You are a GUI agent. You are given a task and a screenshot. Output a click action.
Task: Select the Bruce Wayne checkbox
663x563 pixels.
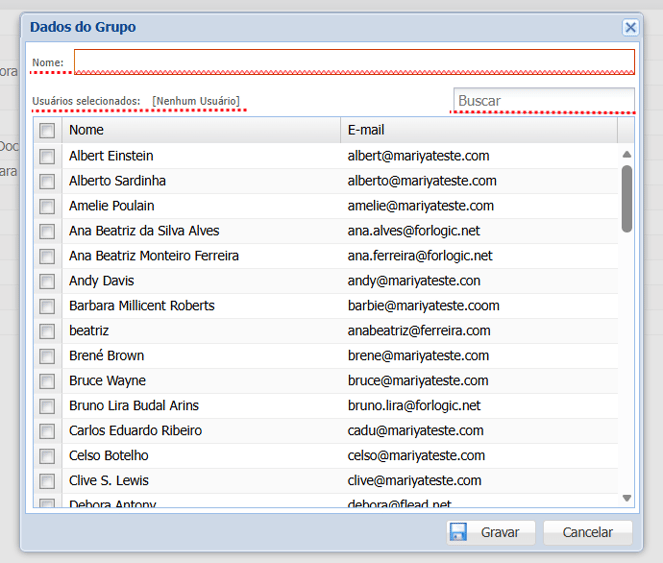click(47, 381)
